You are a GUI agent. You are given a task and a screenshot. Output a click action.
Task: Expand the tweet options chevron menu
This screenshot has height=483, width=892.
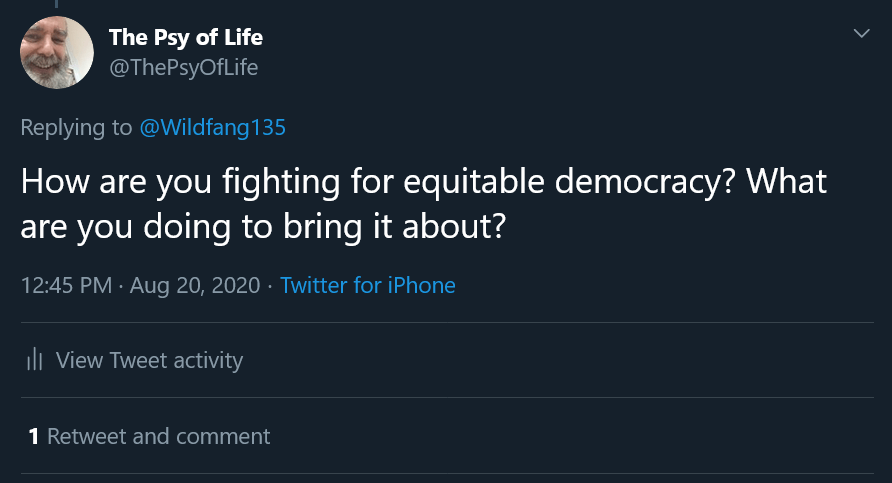pos(861,35)
